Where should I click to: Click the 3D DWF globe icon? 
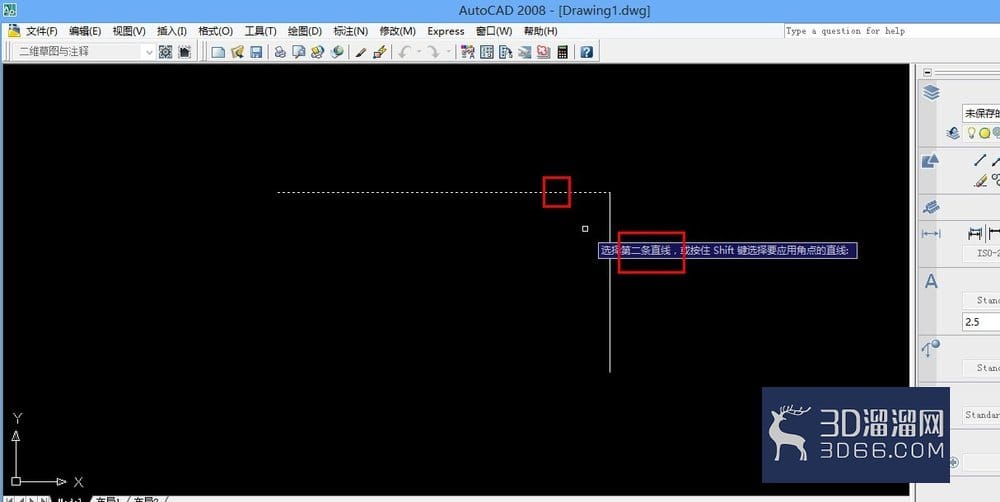pyautogui.click(x=336, y=52)
